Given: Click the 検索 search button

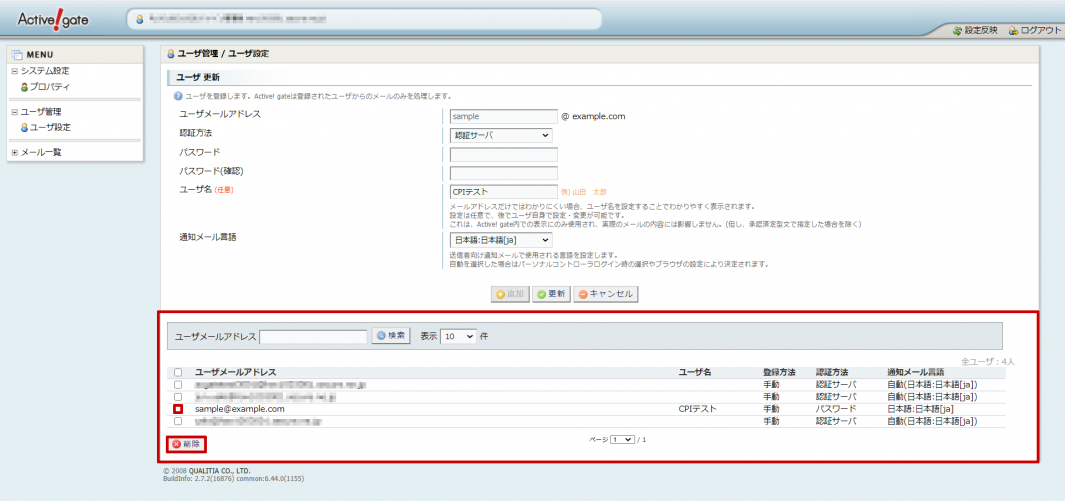Looking at the screenshot, I should pos(391,336).
